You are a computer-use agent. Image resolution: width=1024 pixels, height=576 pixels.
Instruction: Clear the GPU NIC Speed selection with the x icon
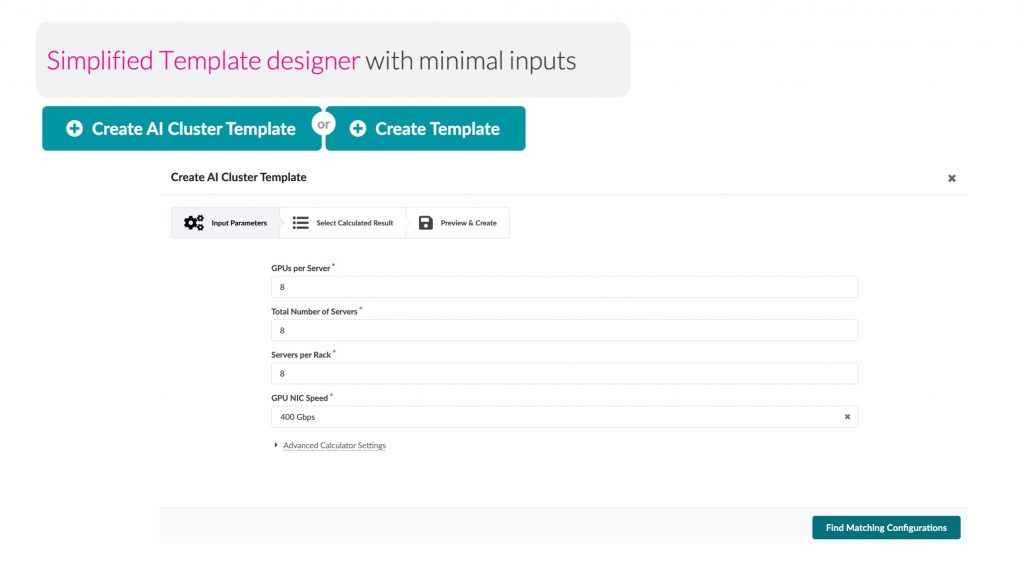(846, 417)
